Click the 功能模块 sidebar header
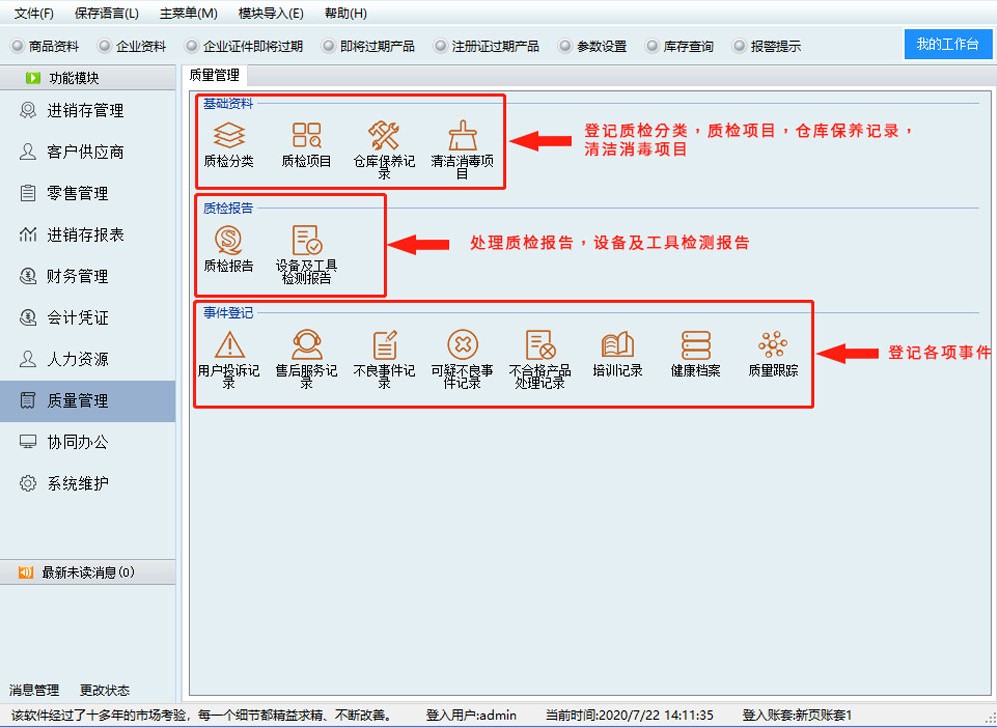Viewport: 997px width, 727px height. coord(88,78)
